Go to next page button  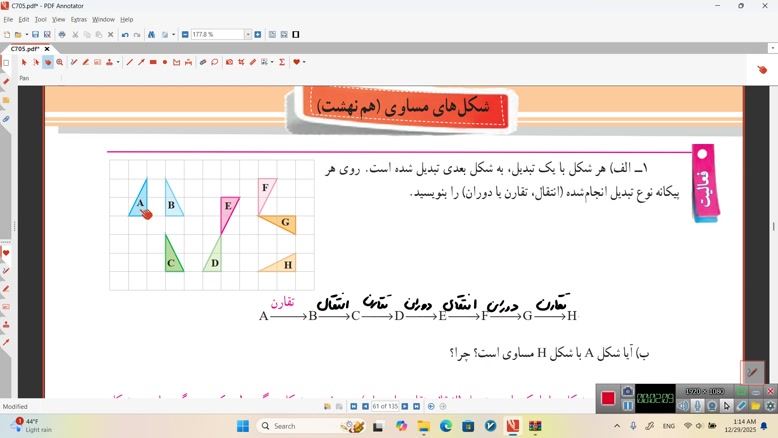(405, 407)
